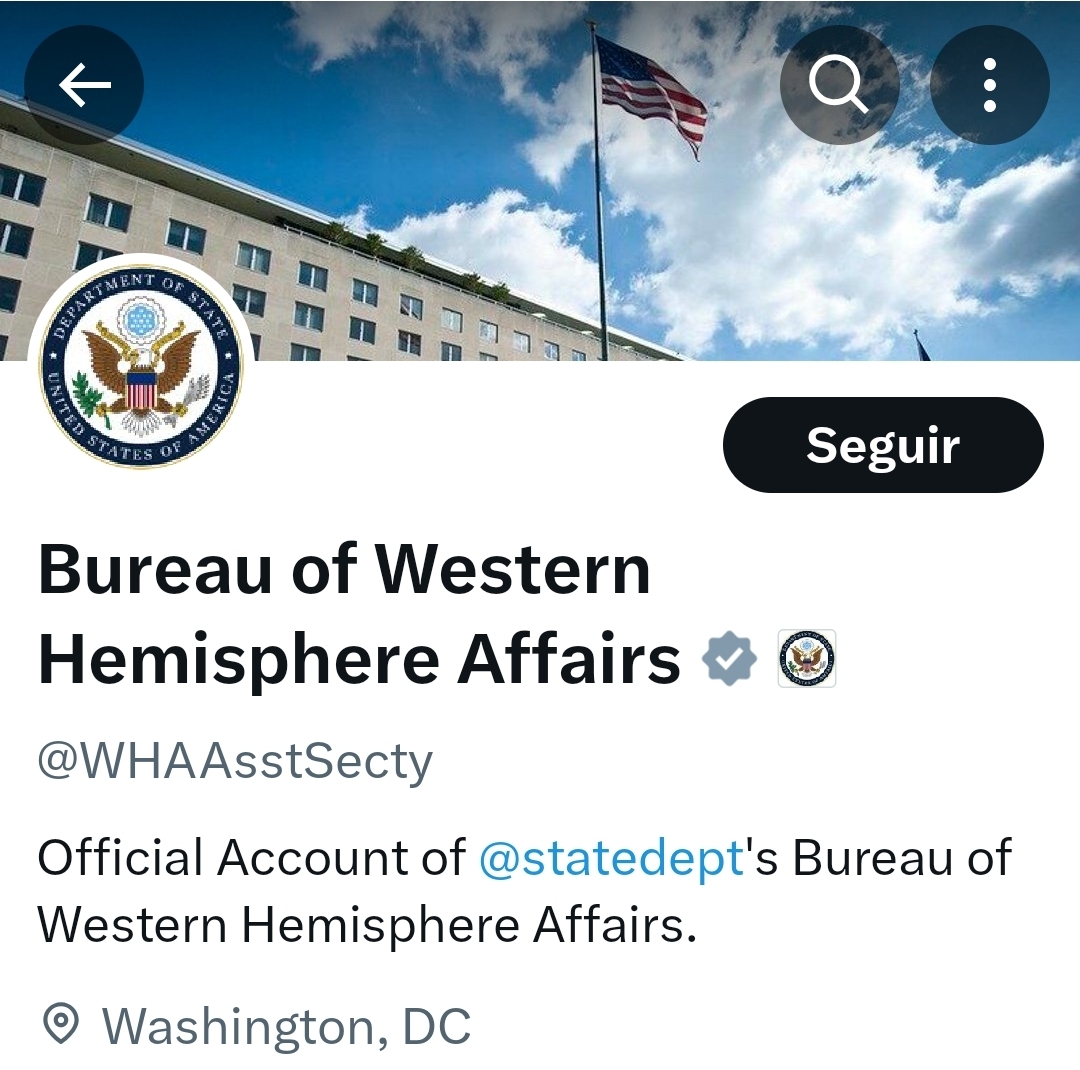Open the three-dot more options menu
The width and height of the screenshot is (1080, 1070).
990,85
